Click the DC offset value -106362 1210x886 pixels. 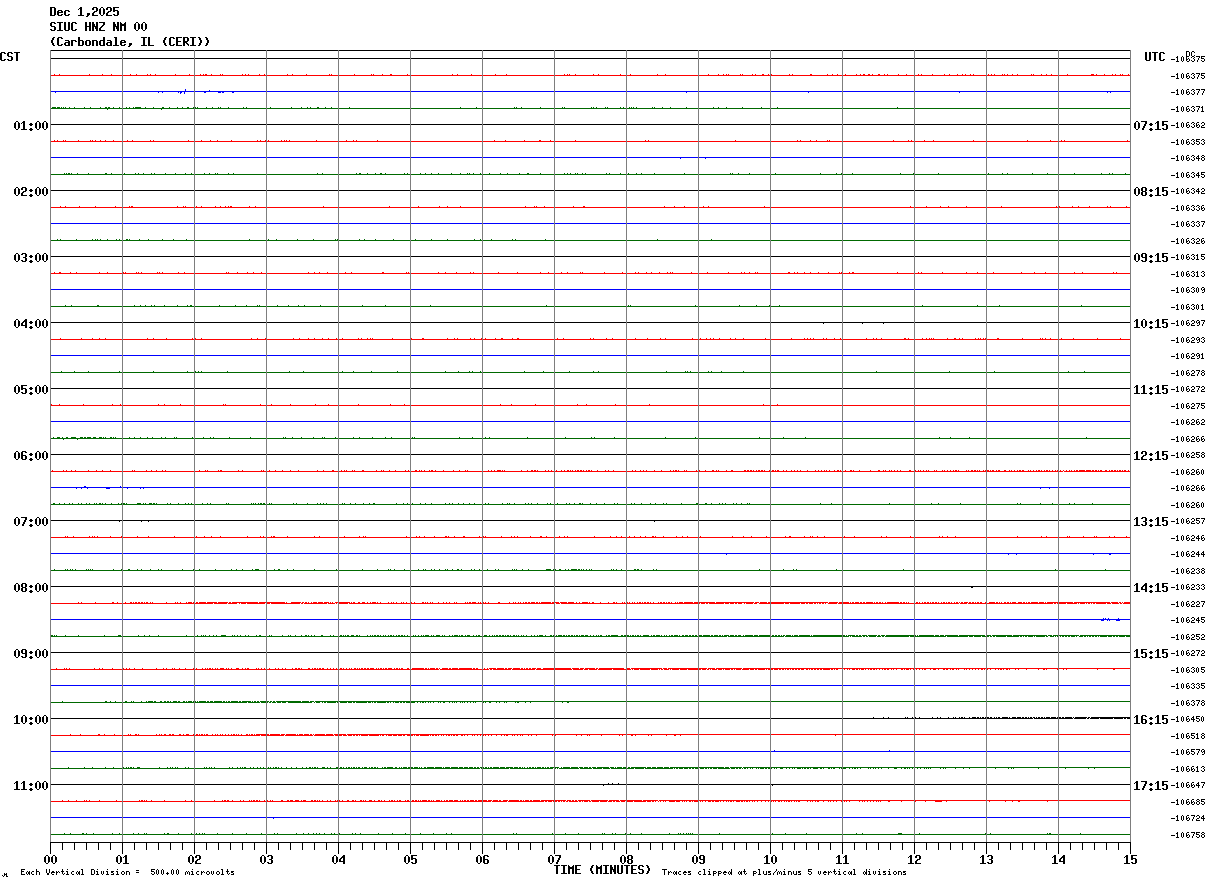tap(1188, 126)
